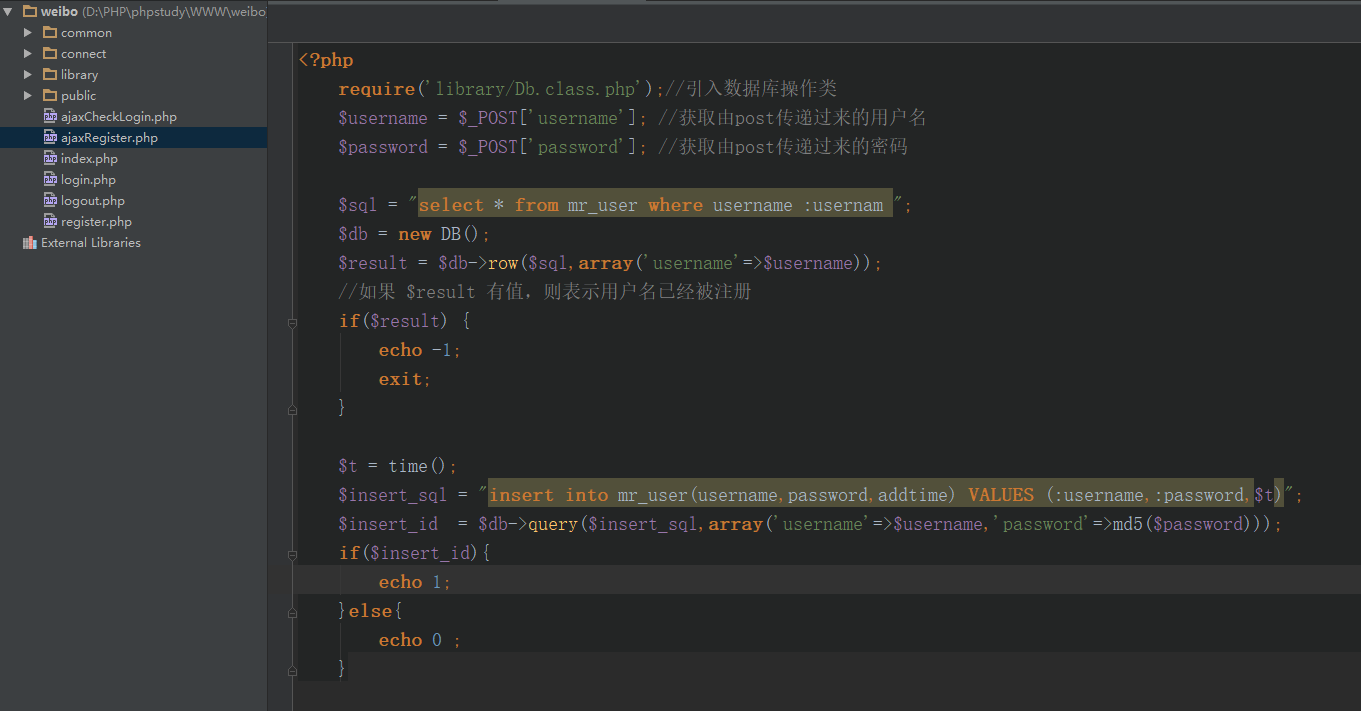Click the PHP file icon of index.php

50,159
